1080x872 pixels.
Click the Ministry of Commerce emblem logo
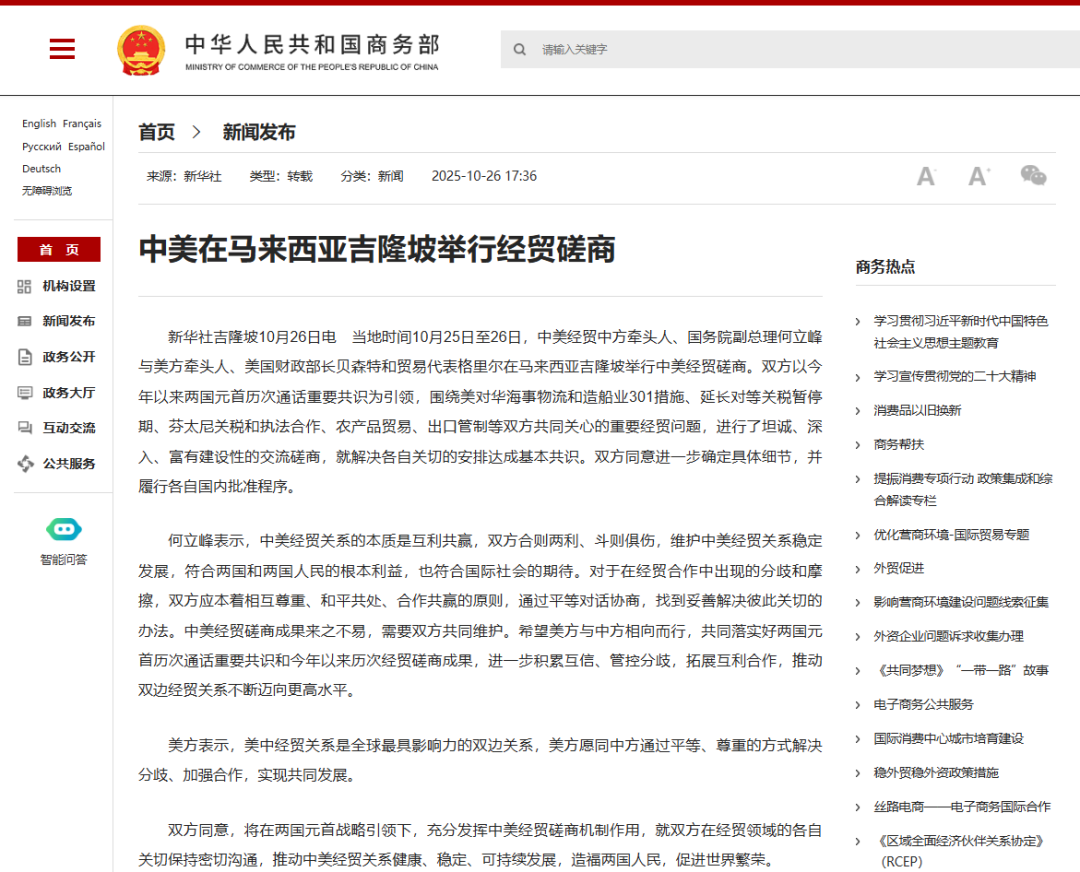pos(142,47)
